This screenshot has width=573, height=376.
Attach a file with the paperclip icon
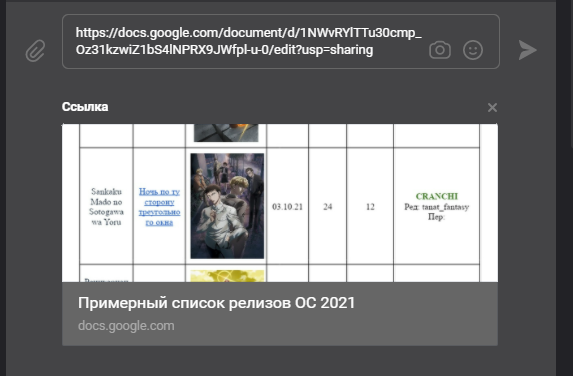(35, 51)
